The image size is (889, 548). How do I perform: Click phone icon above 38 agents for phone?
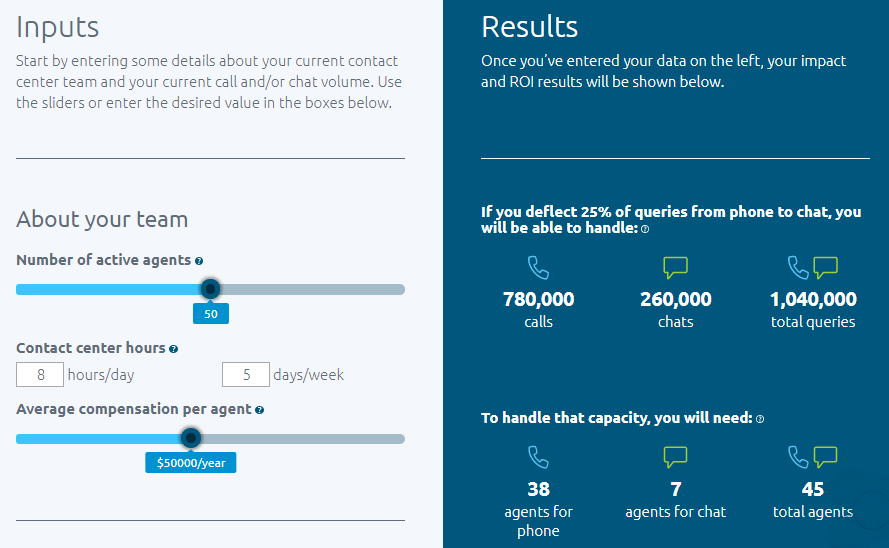click(x=538, y=457)
